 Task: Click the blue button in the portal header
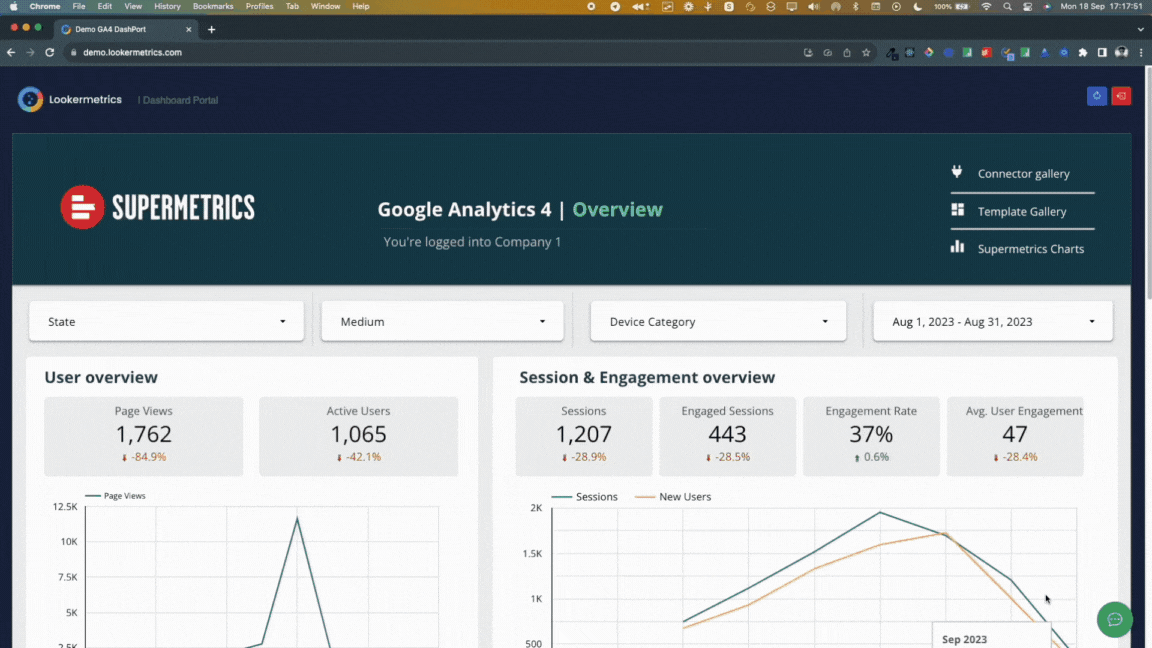coord(1097,96)
